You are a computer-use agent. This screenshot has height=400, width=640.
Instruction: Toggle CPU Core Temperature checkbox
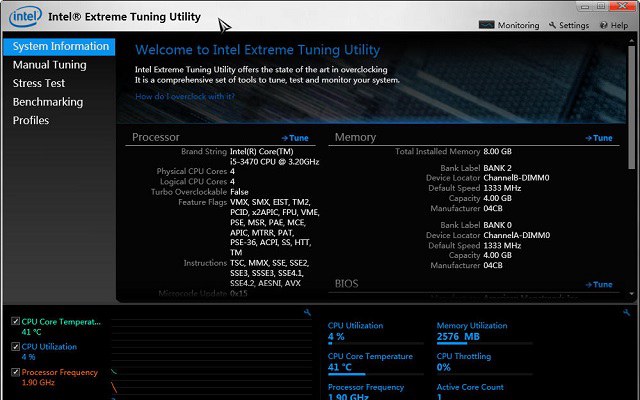pos(16,321)
